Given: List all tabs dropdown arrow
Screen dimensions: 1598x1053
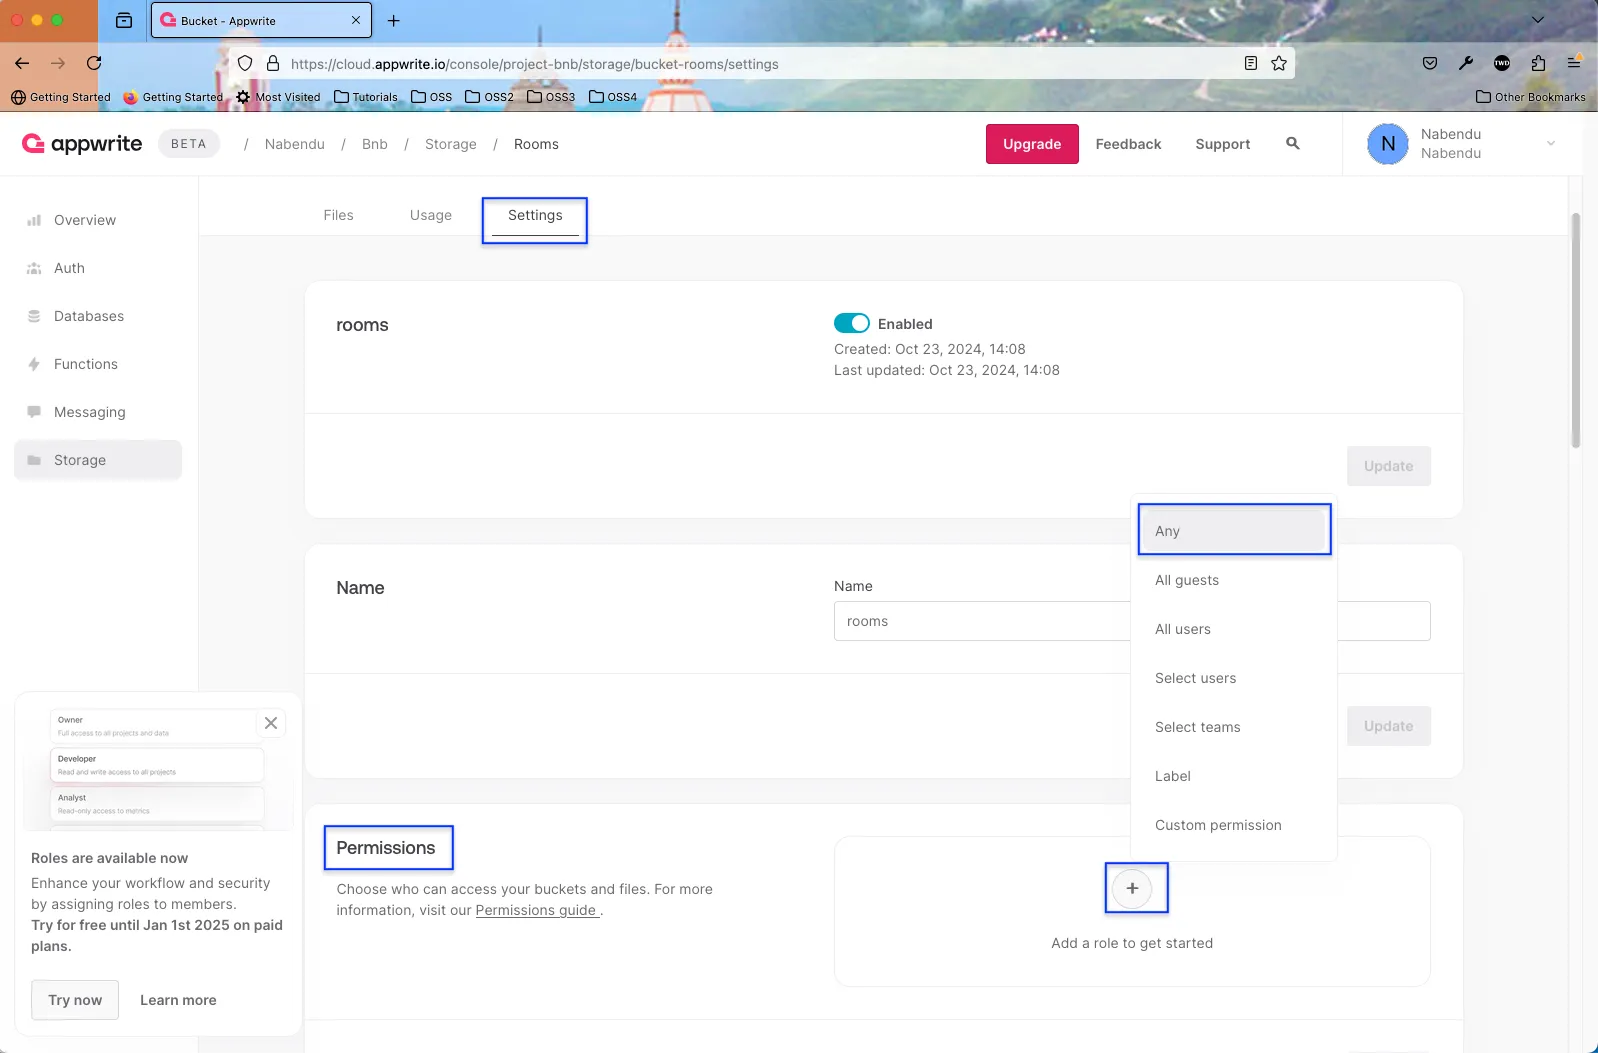Looking at the screenshot, I should click(1538, 20).
